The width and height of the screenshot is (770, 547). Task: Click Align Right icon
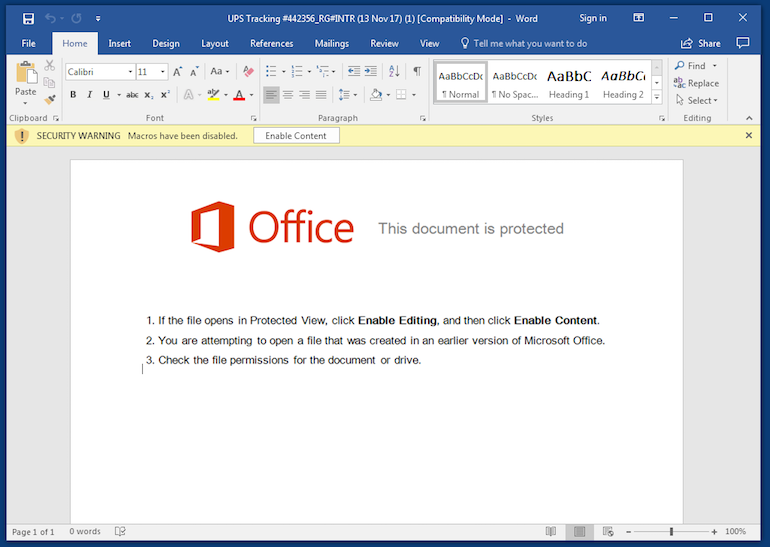pyautogui.click(x=304, y=95)
